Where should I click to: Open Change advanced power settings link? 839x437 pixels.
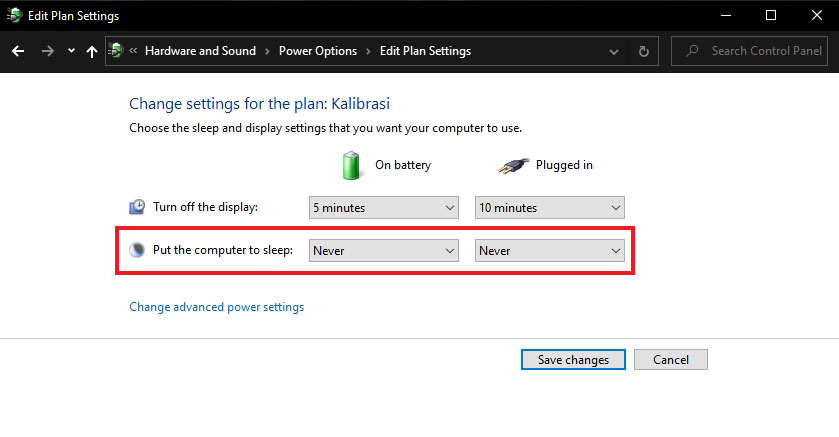pos(217,307)
